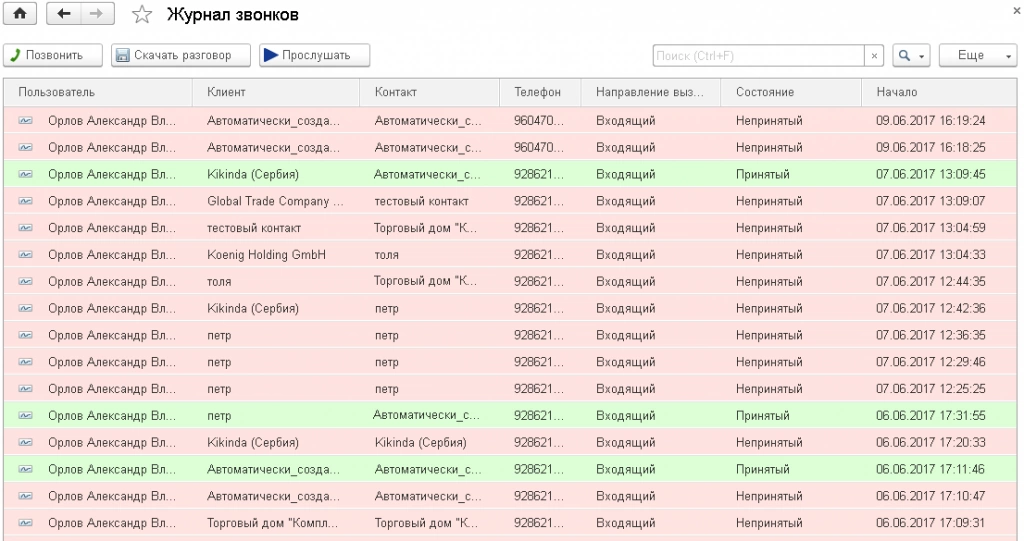Click Скачать разговор button
The image size is (1024, 541).
tap(173, 56)
